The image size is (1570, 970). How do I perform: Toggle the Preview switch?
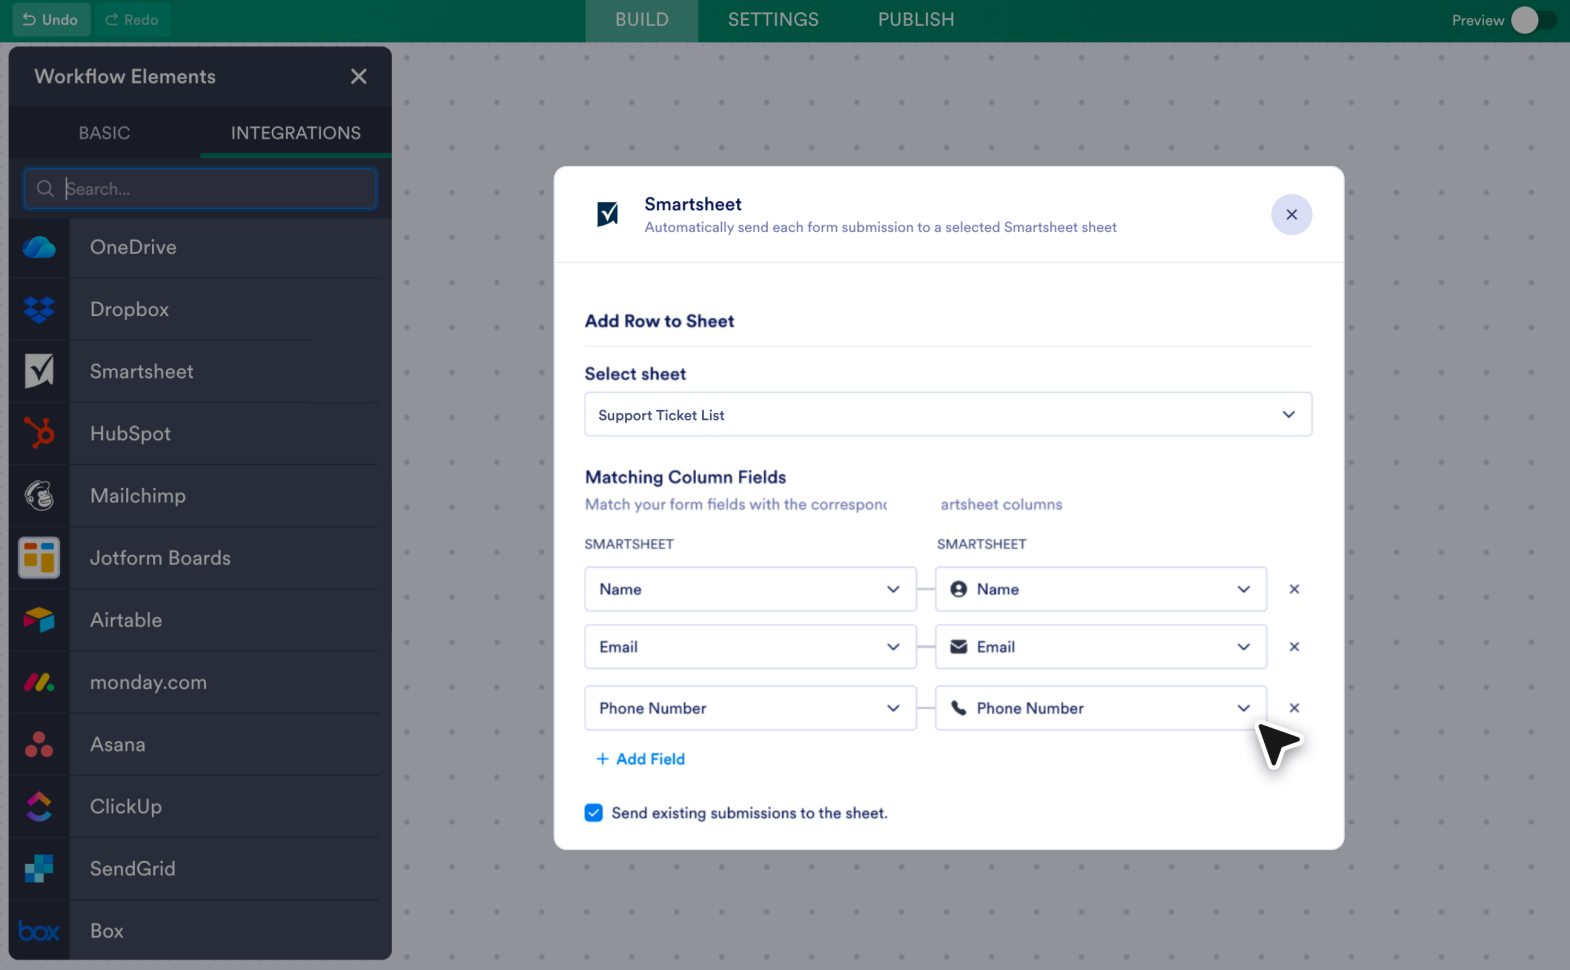(1533, 20)
